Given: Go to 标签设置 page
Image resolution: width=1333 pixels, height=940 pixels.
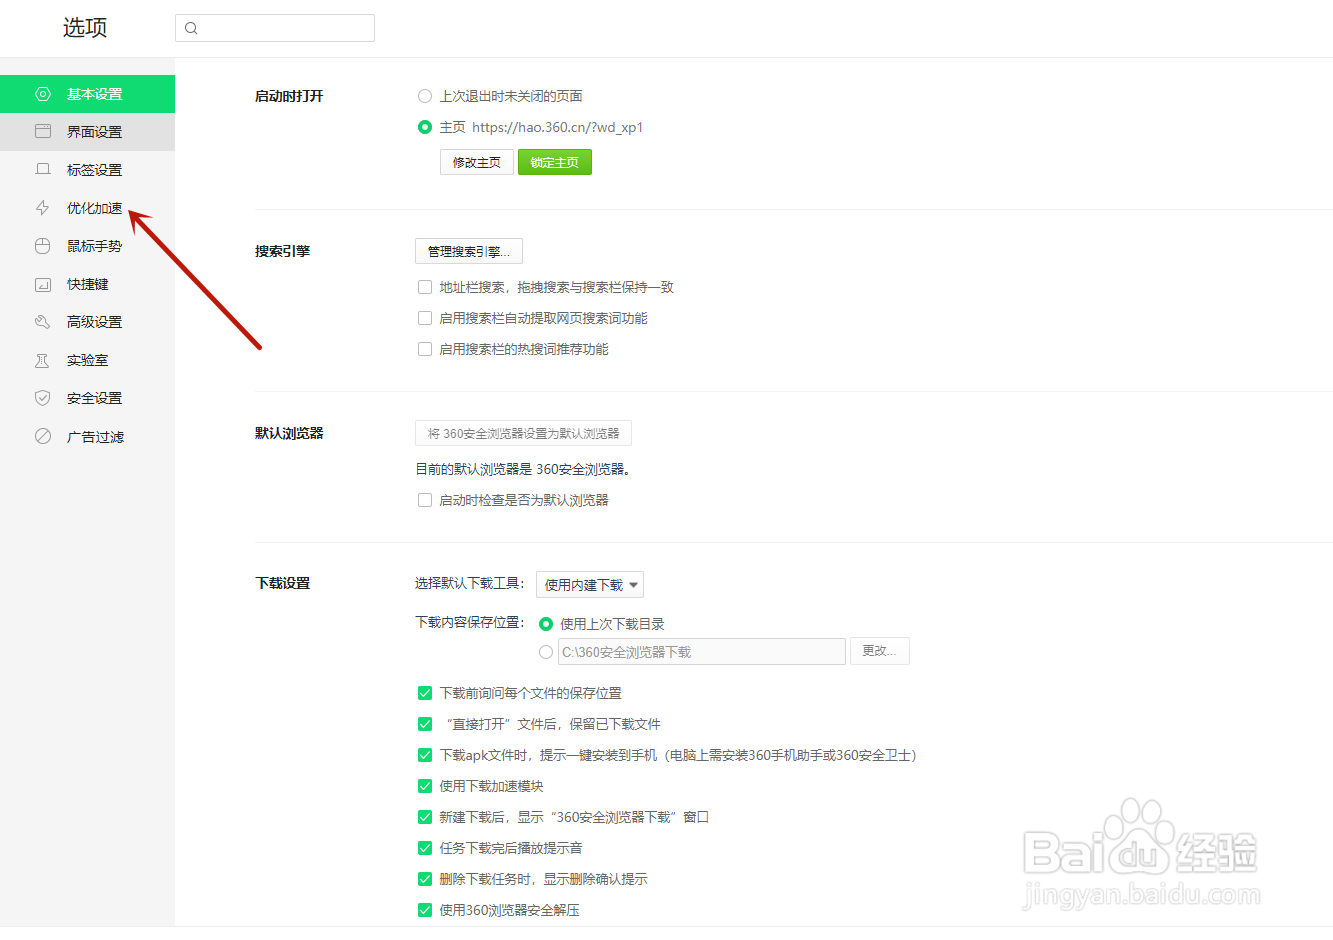Looking at the screenshot, I should pyautogui.click(x=87, y=170).
